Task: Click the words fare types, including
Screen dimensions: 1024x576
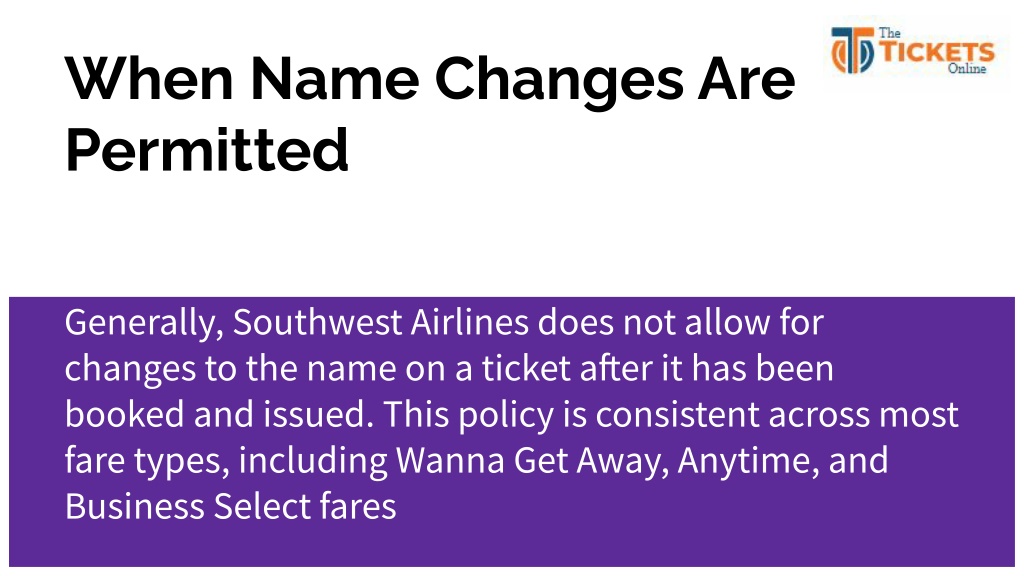Action: 226,461
